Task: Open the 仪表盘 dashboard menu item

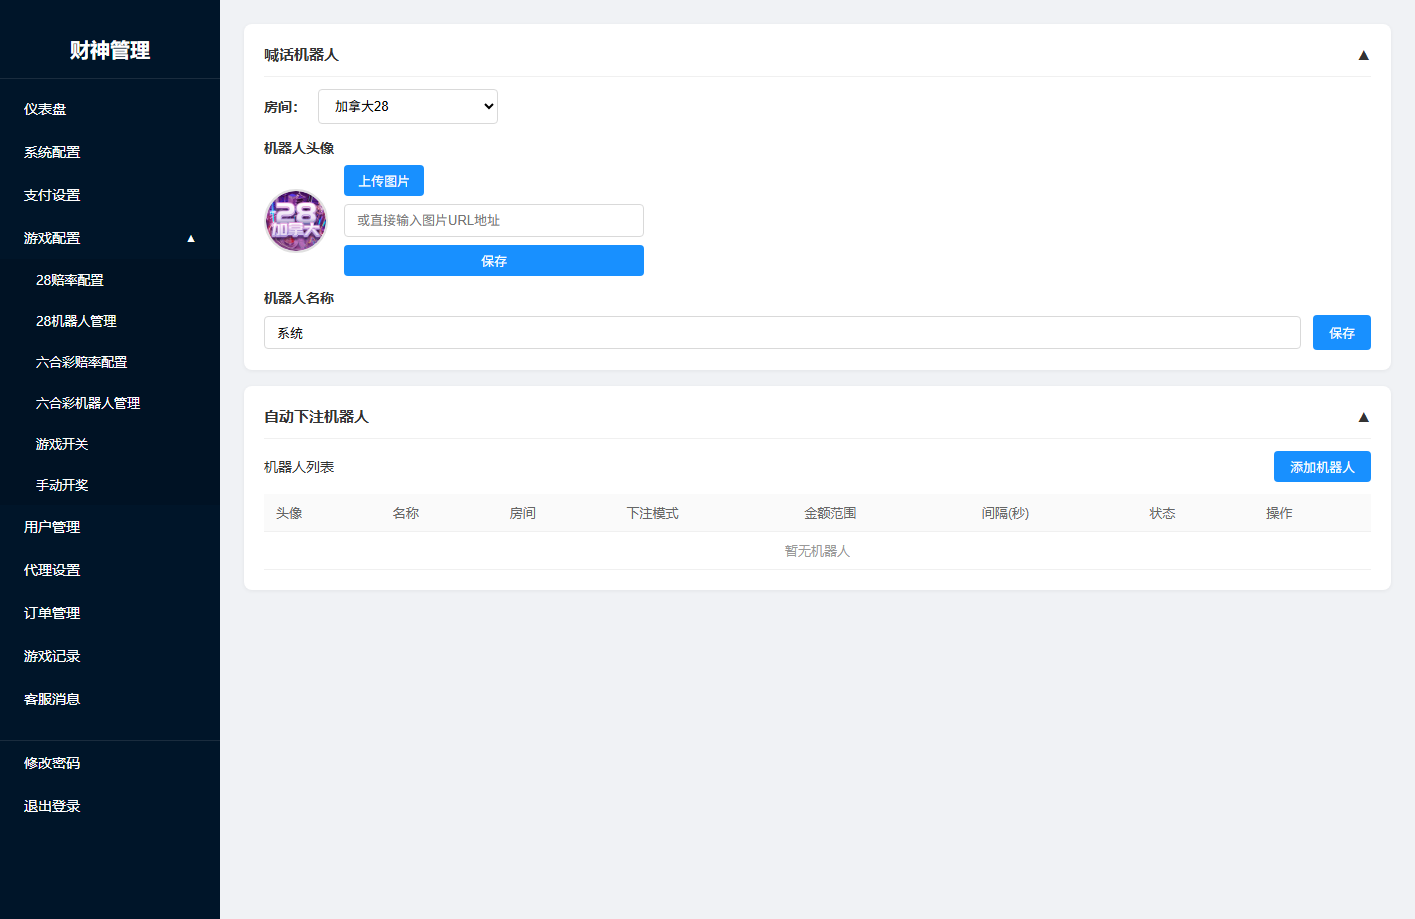Action: click(45, 109)
